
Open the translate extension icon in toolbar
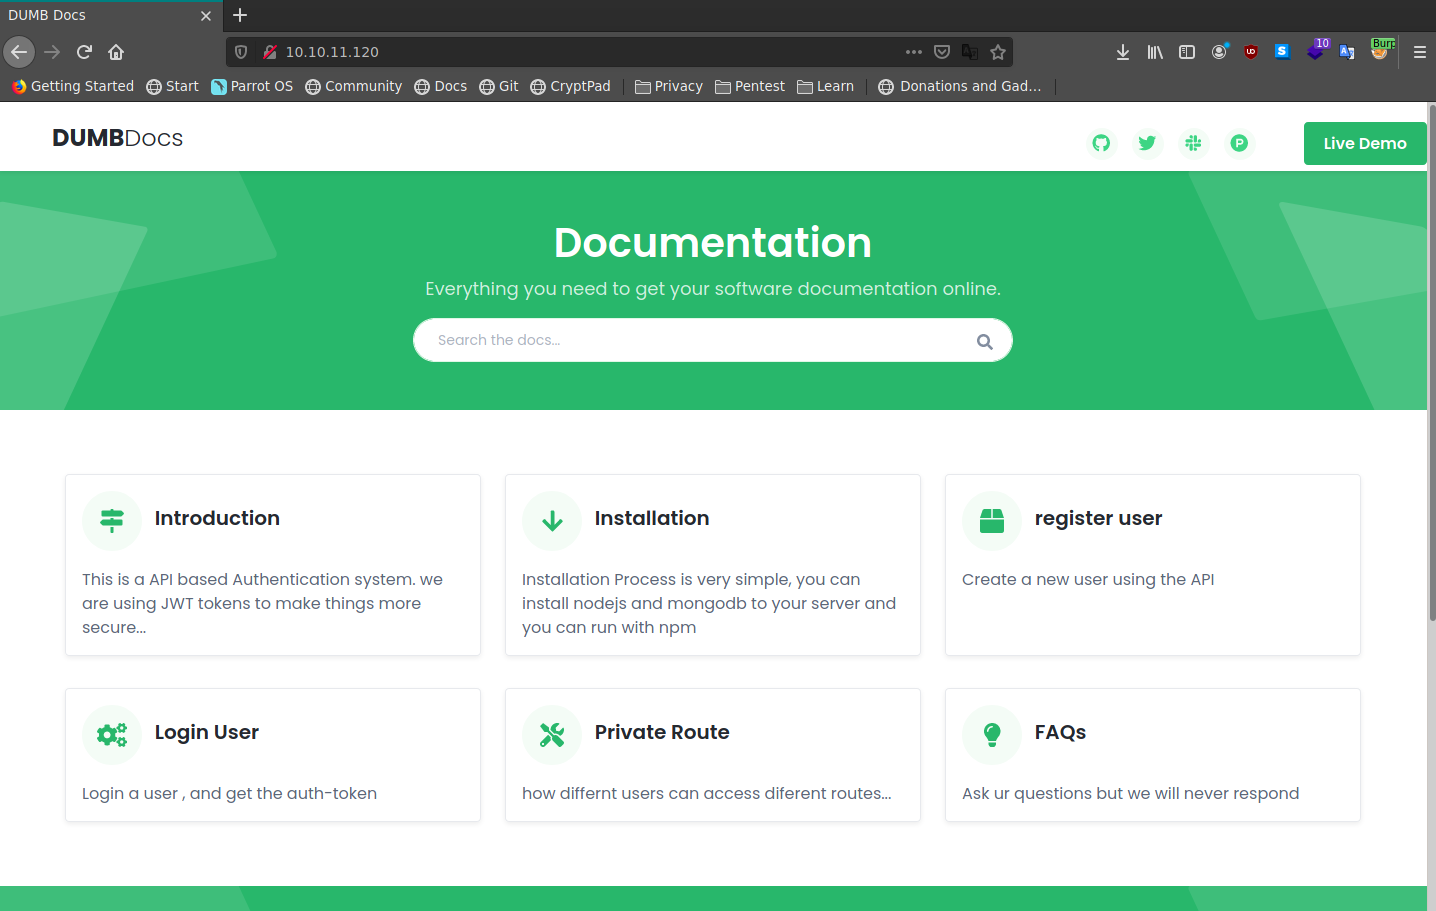tap(1347, 52)
